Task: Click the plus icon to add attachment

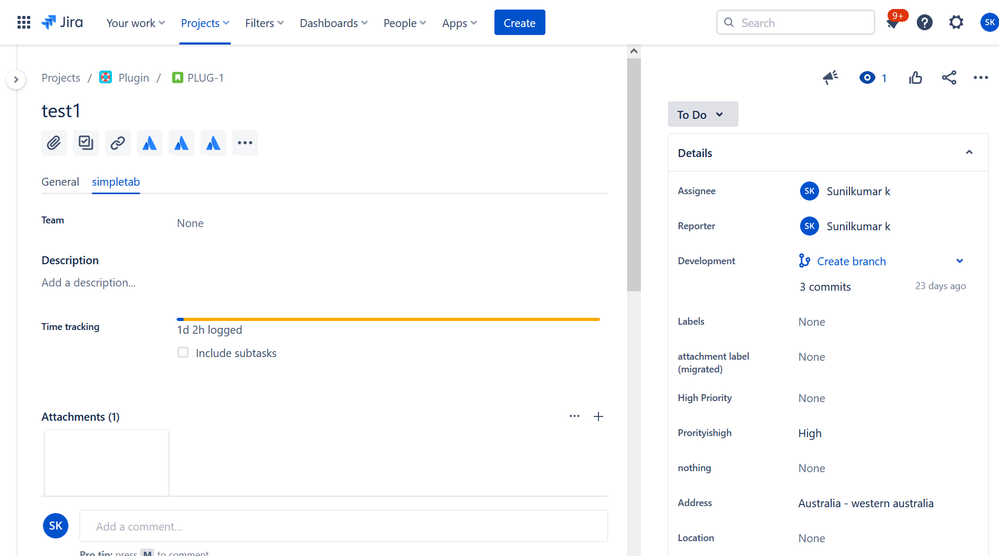Action: (x=598, y=417)
